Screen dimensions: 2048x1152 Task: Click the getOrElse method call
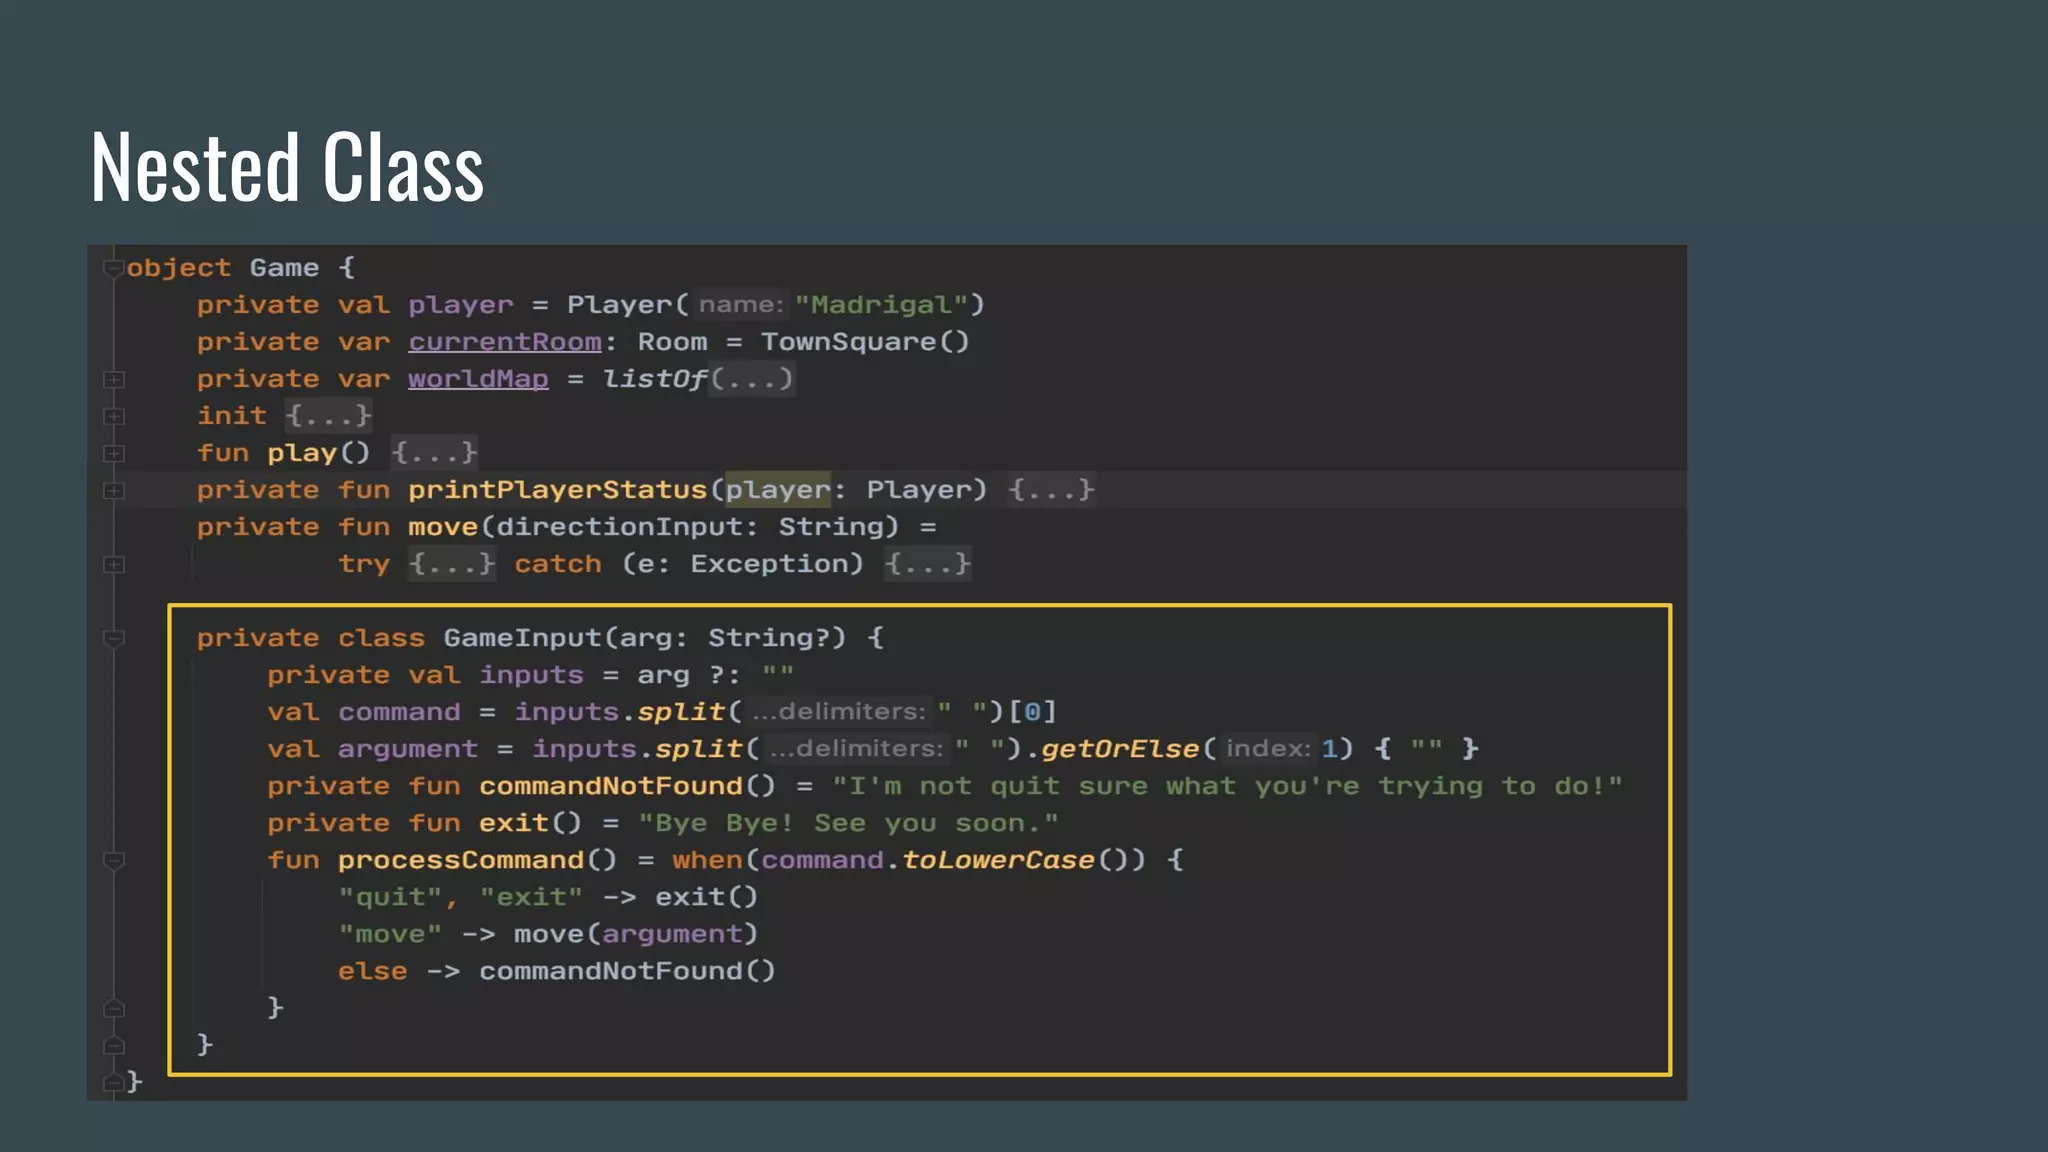click(1120, 749)
